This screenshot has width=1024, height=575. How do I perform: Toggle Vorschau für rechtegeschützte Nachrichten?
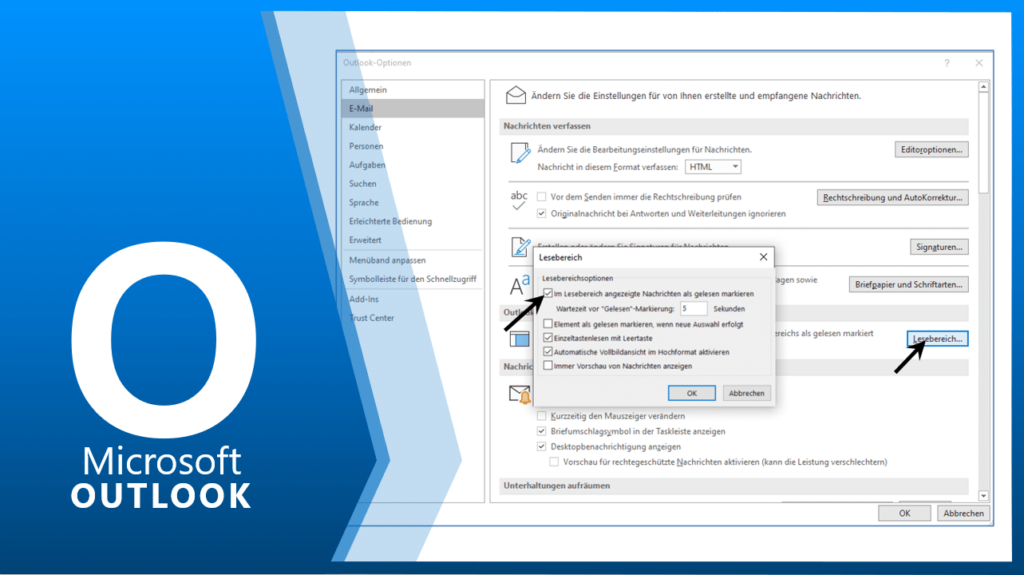point(554,462)
